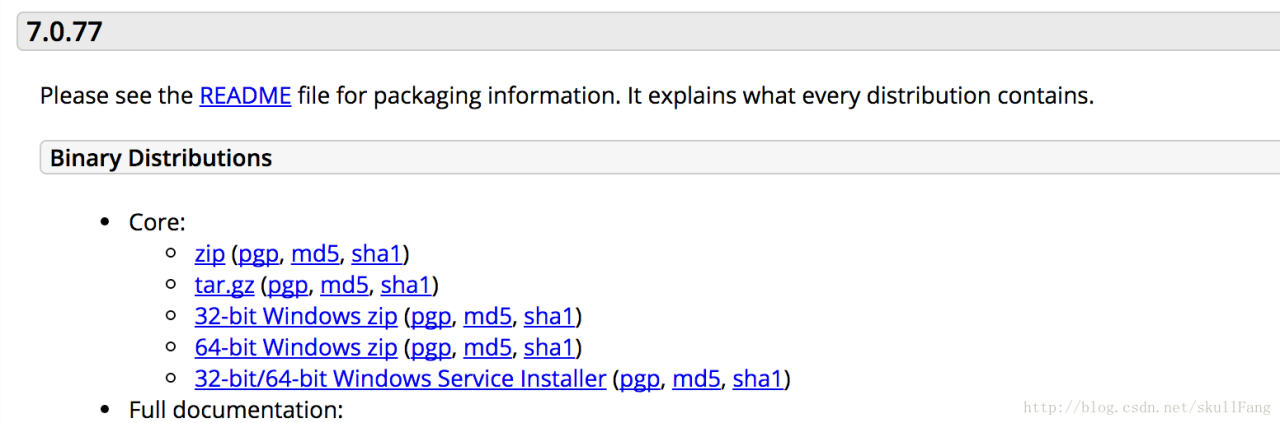
Task: Open the pgp signature for tar.gz
Action: tap(287, 285)
